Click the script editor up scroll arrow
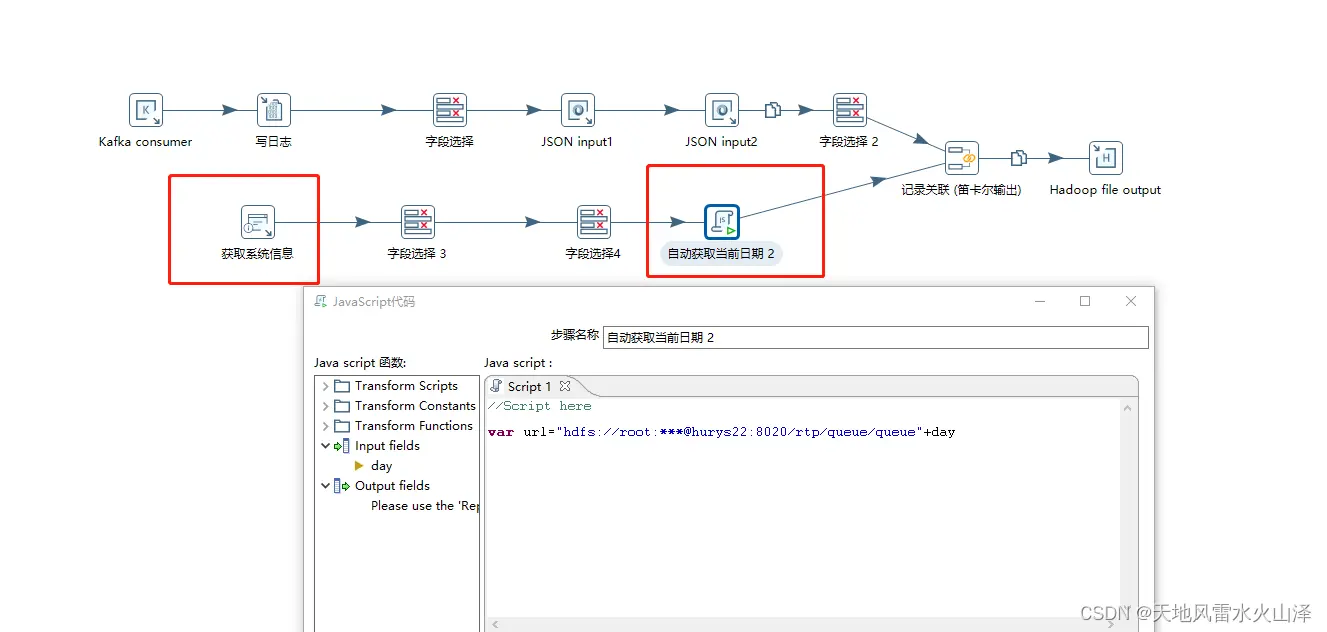Screen dimensions: 1327x632 [1129, 407]
